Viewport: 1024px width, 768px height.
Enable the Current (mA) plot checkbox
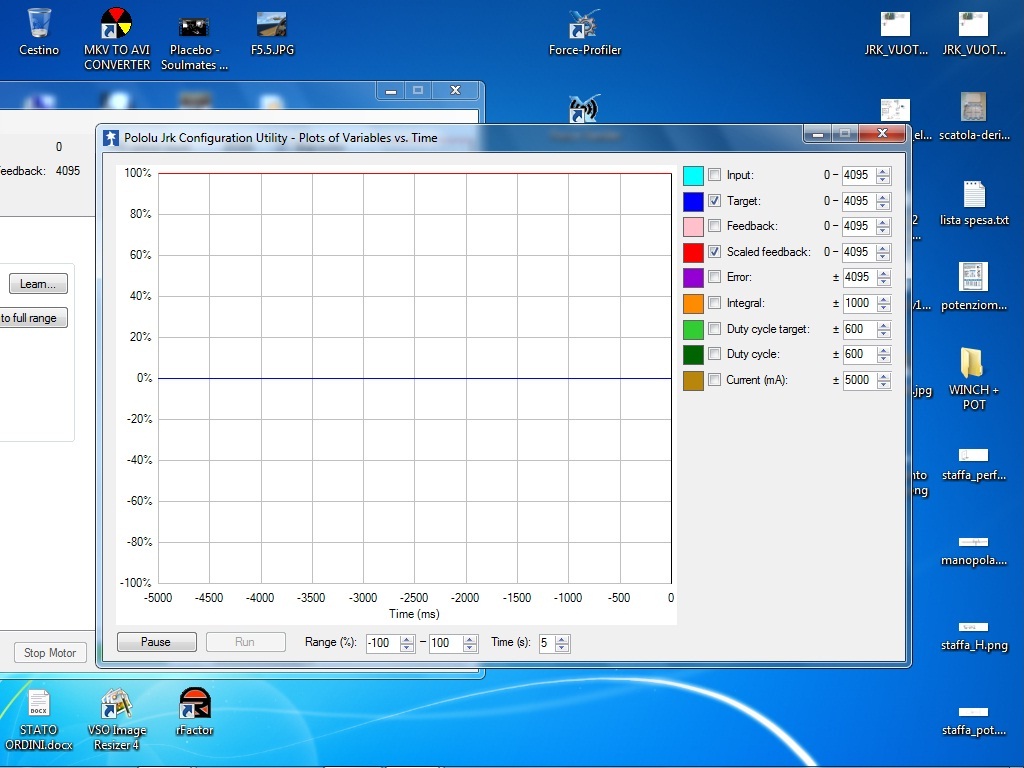714,379
